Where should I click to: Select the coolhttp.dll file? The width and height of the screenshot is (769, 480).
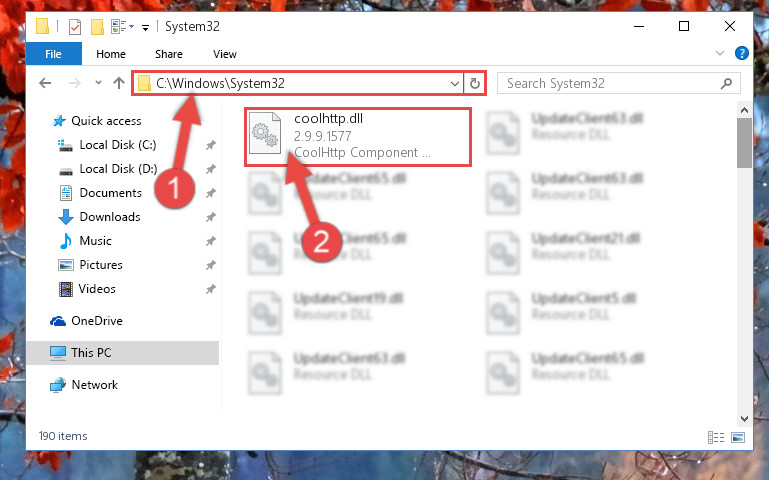[x=358, y=136]
